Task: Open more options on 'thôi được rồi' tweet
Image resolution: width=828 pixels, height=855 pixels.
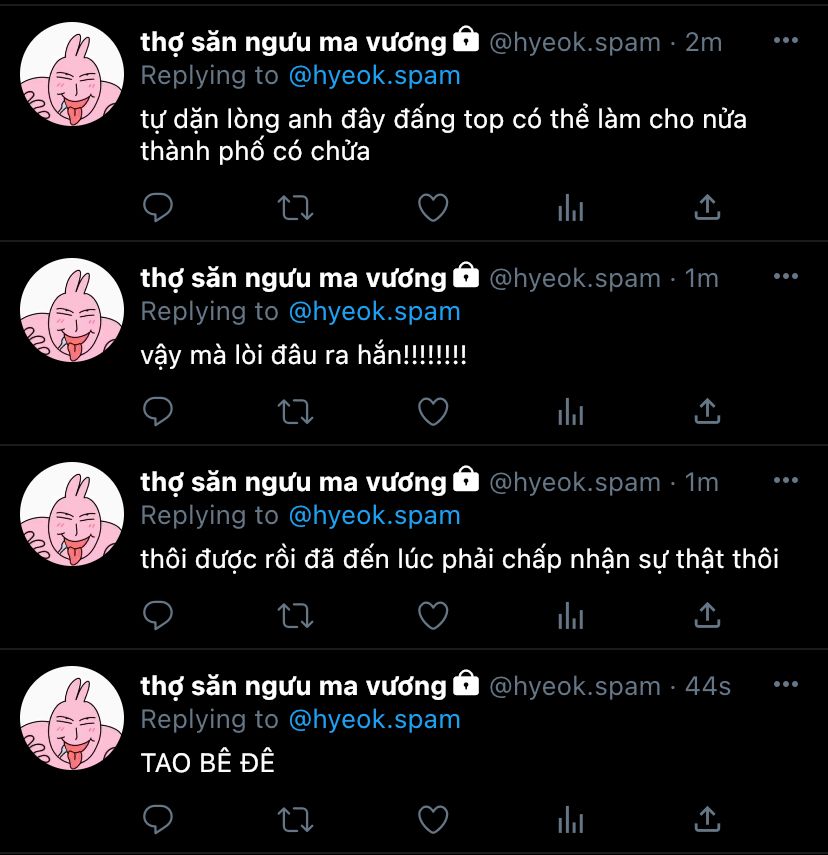Action: [x=786, y=480]
